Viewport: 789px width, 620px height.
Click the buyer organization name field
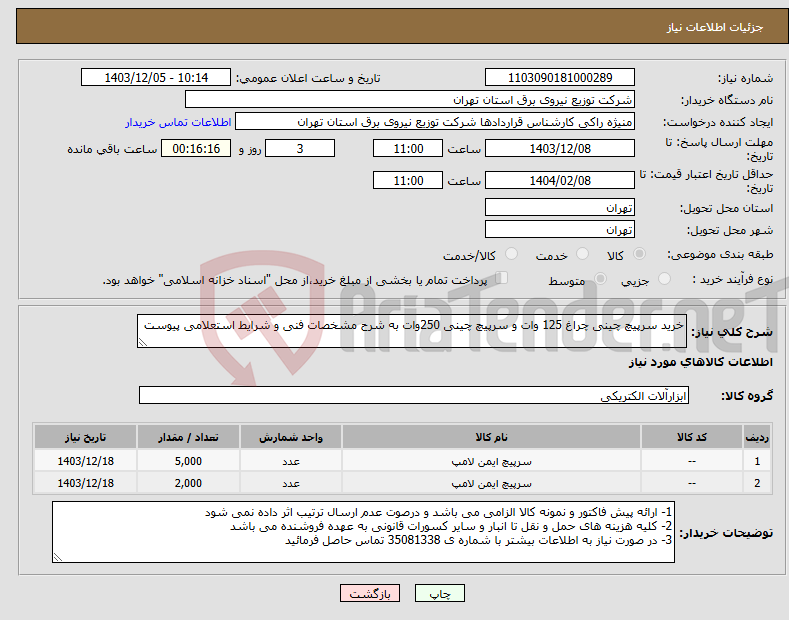(x=410, y=99)
